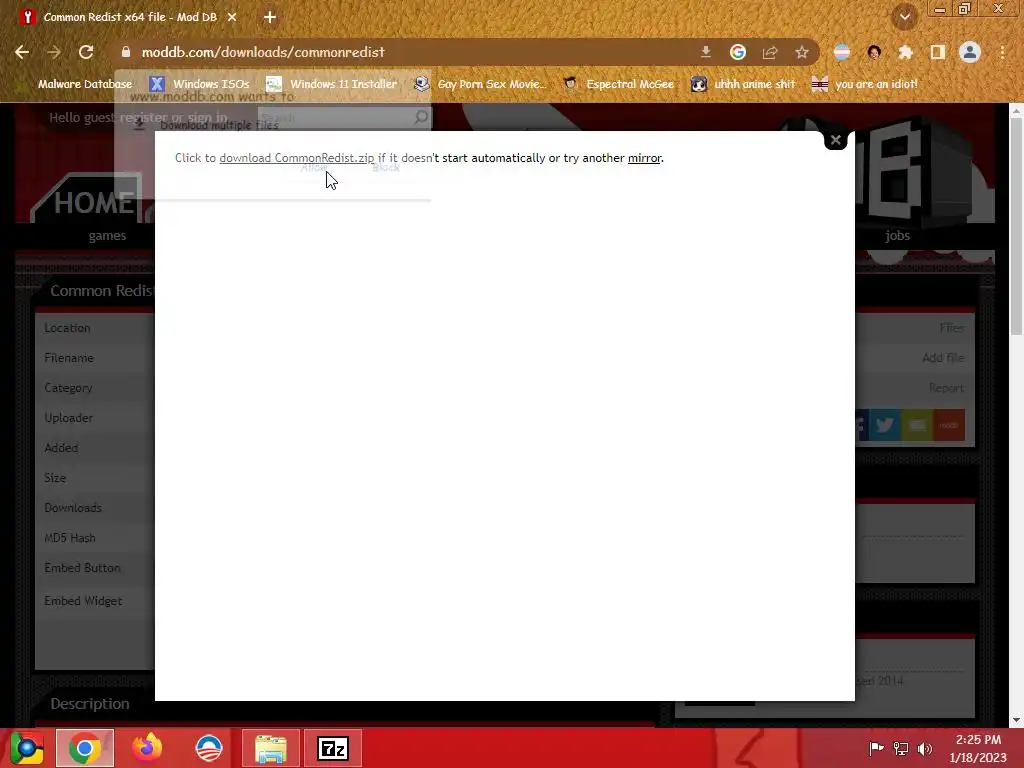The width and height of the screenshot is (1024, 768).
Task: View site information padlock icon
Action: (x=126, y=52)
